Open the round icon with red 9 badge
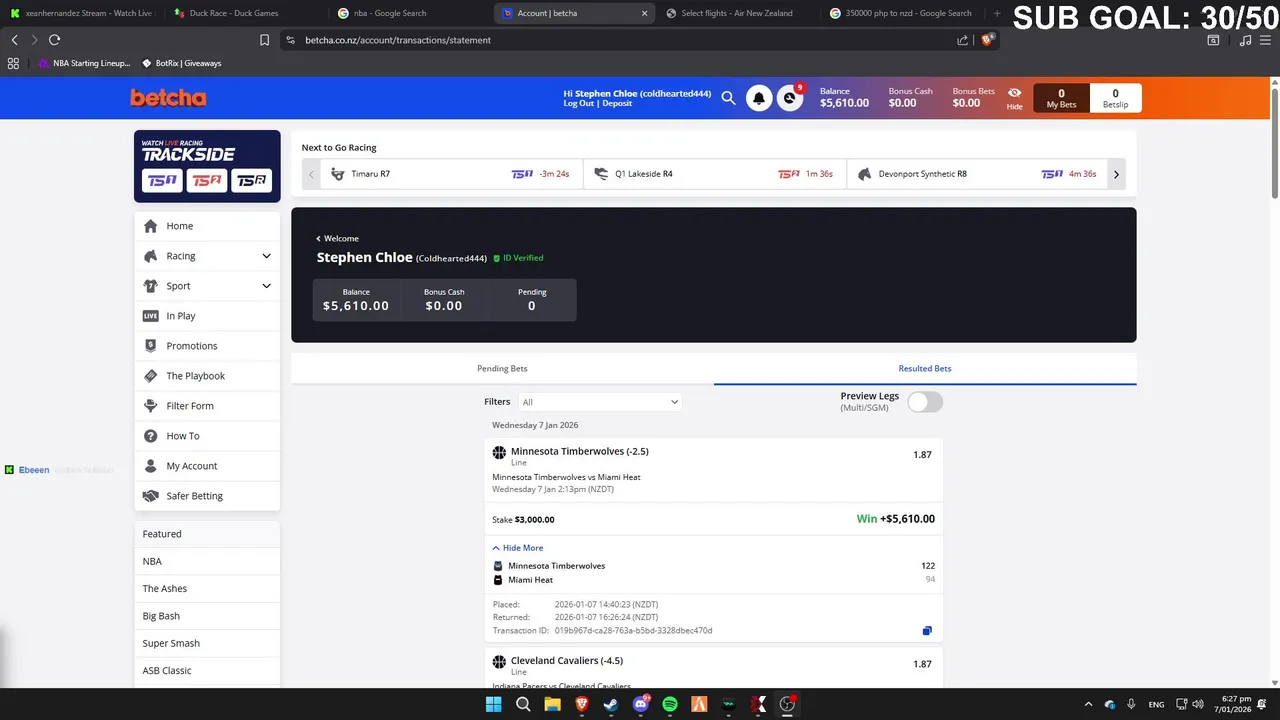Image resolution: width=1280 pixels, height=720 pixels. 790,98
